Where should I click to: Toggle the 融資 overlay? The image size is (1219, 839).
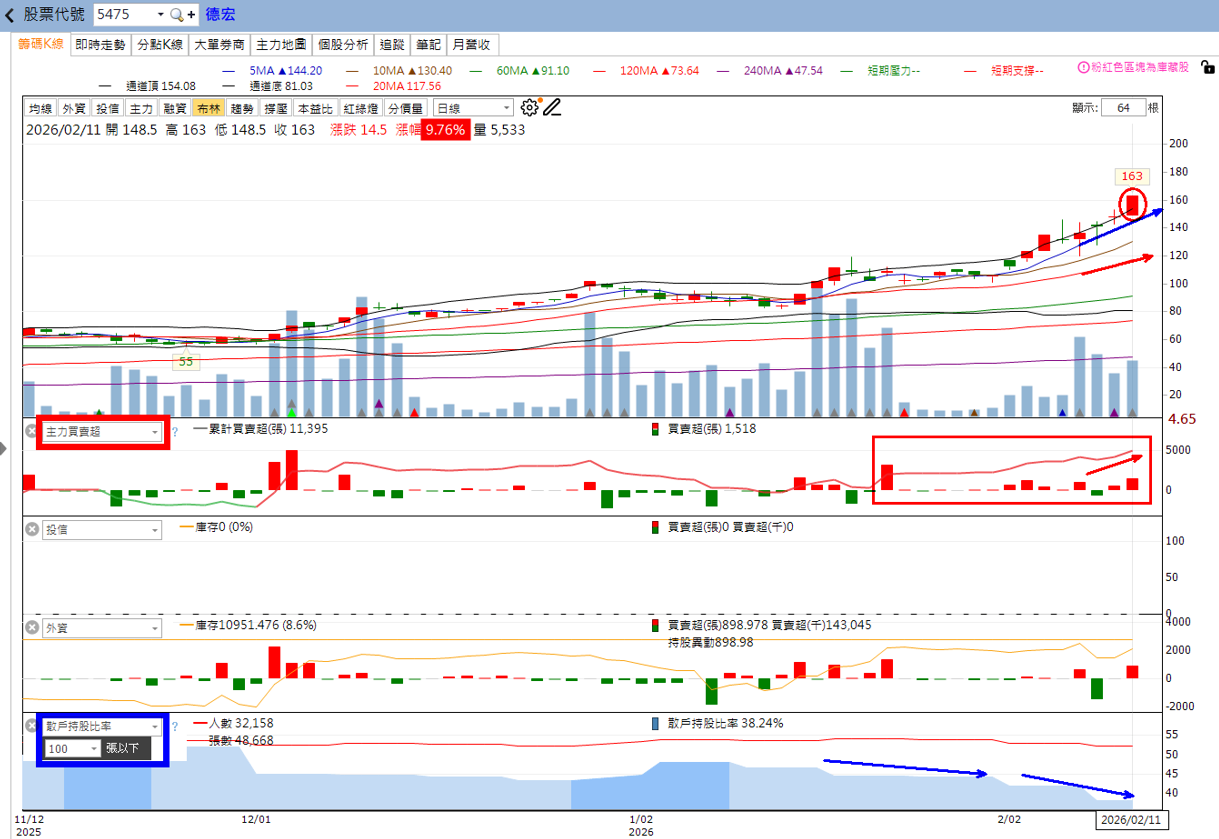click(x=175, y=108)
